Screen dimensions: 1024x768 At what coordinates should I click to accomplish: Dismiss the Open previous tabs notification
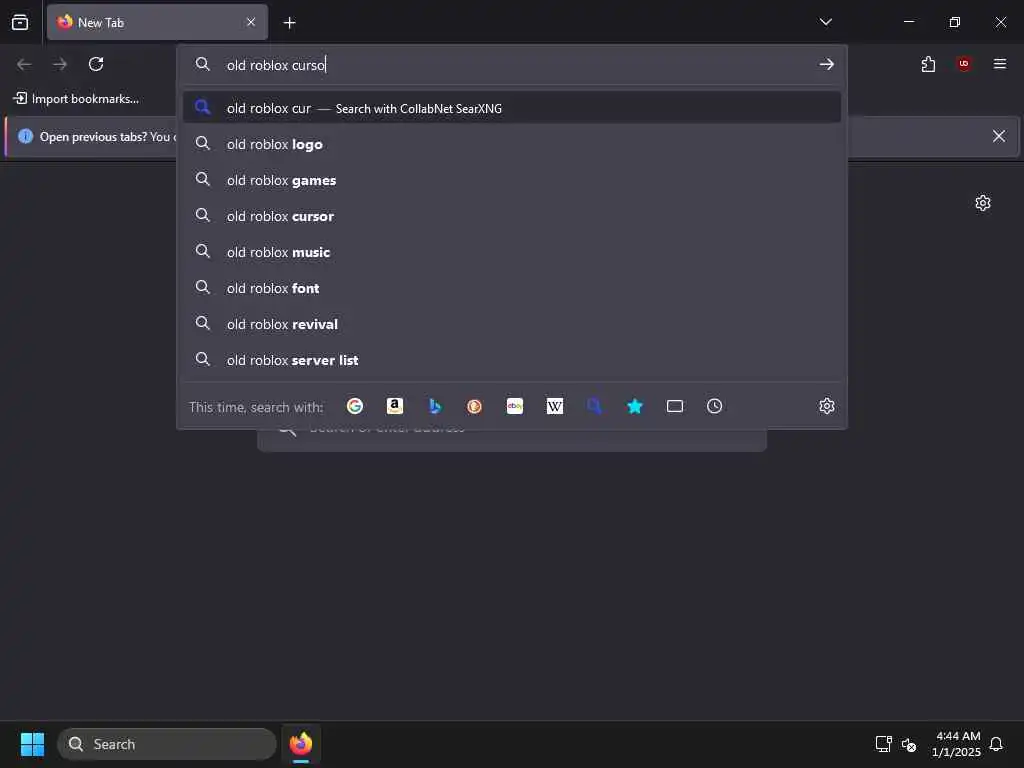point(999,136)
